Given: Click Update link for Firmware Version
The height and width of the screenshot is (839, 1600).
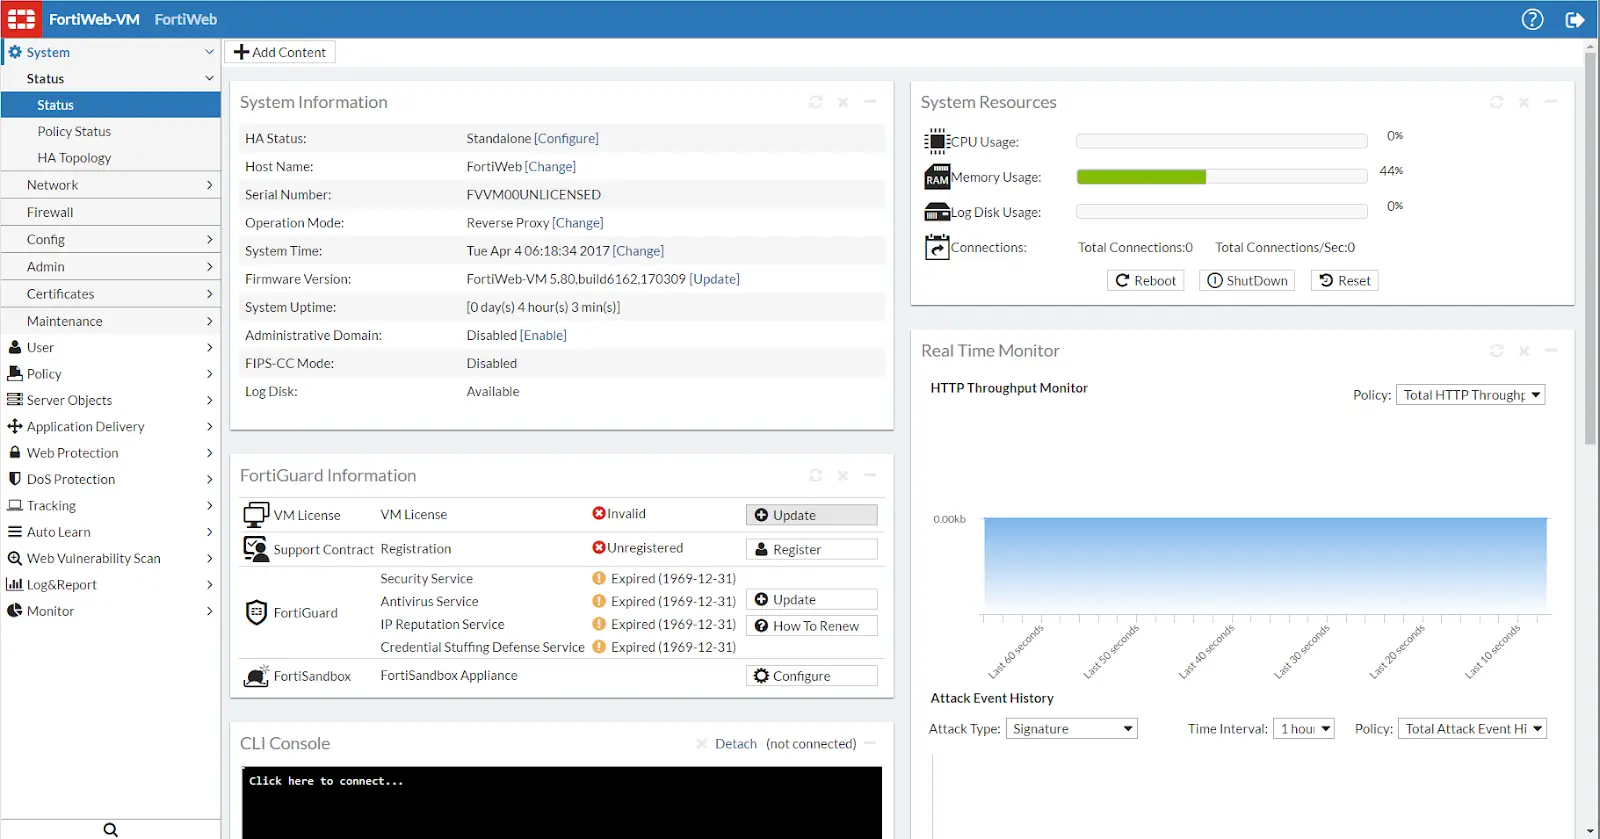Looking at the screenshot, I should click(715, 279).
